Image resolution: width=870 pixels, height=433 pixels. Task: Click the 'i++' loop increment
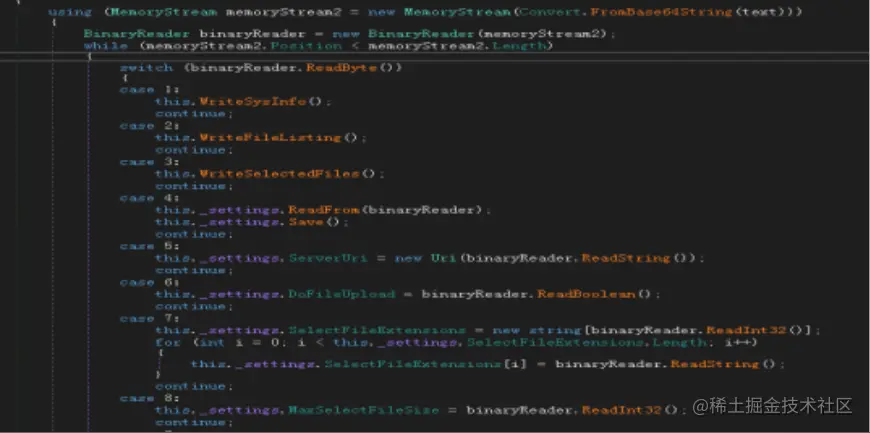point(737,343)
